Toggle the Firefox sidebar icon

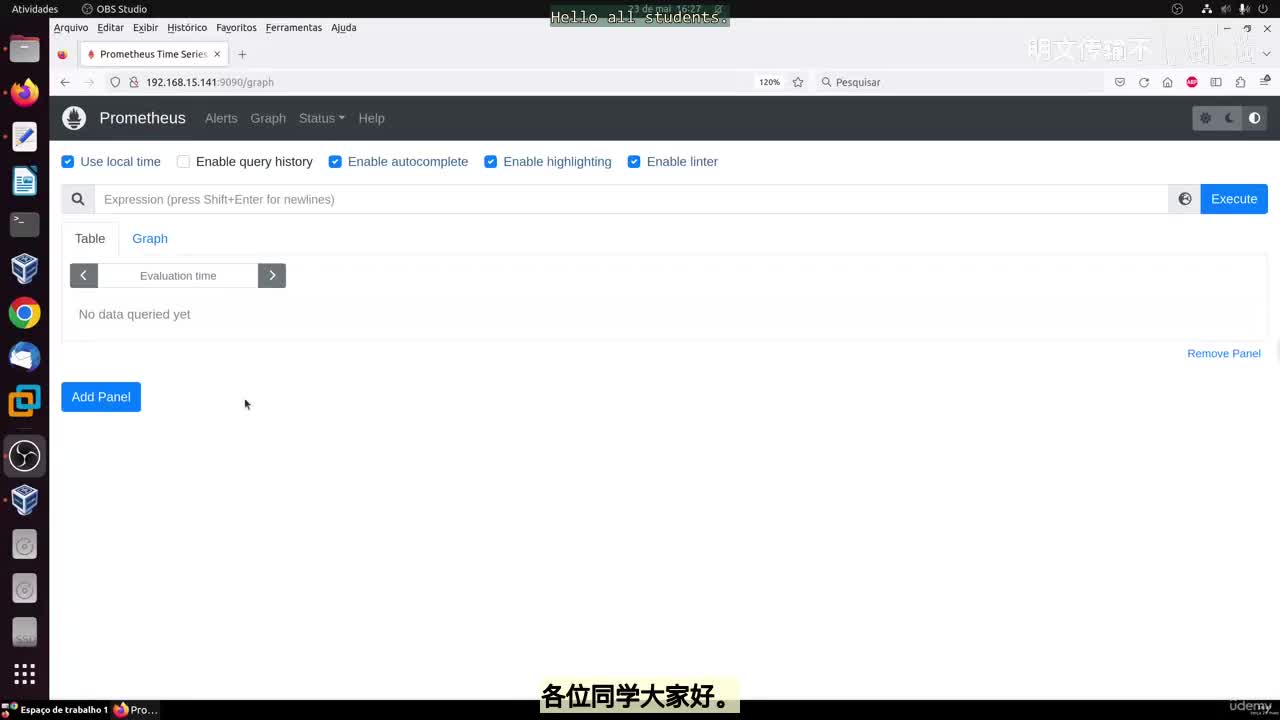tap(1216, 82)
